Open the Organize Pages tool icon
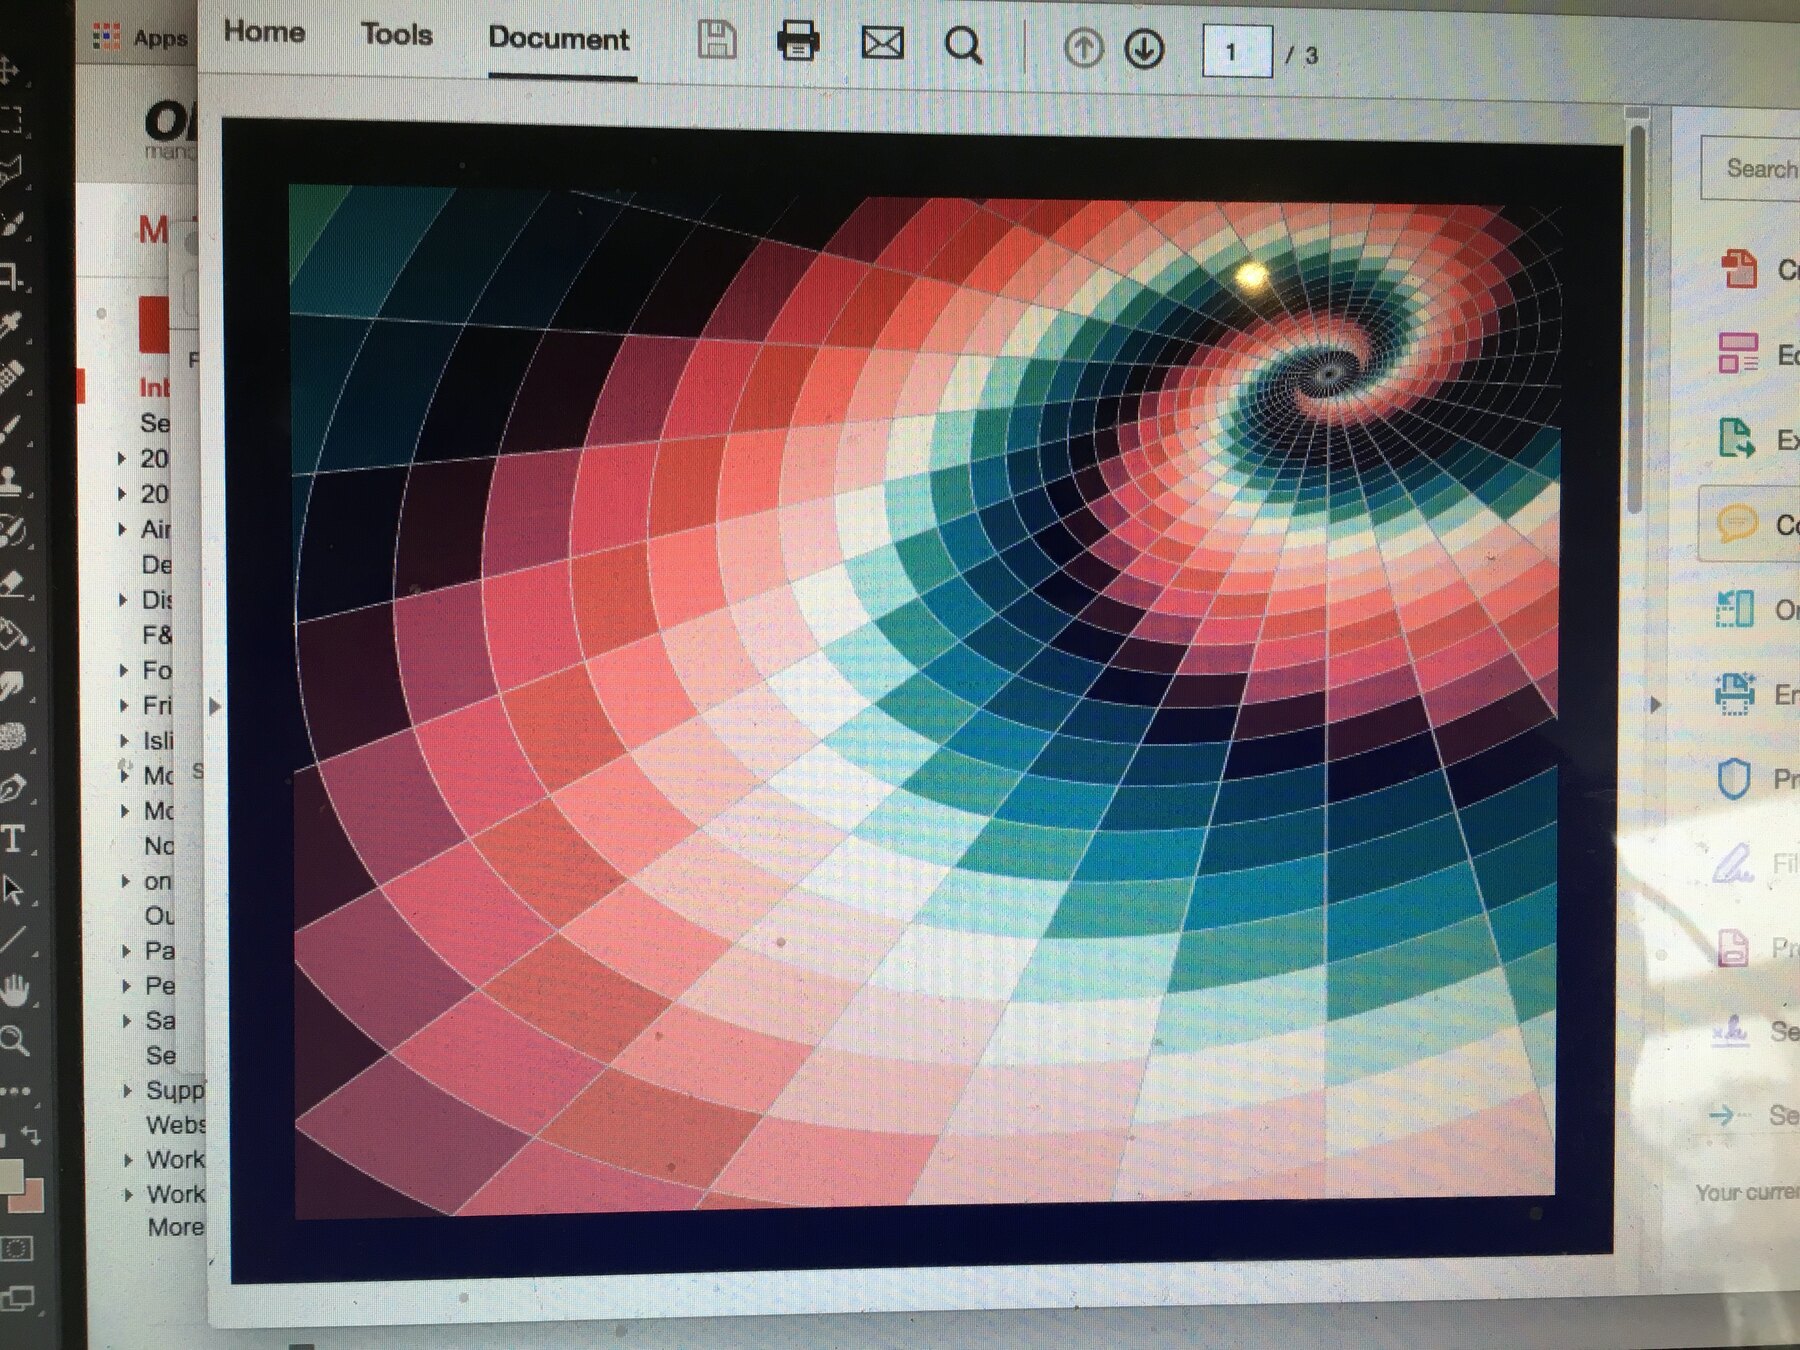Viewport: 1800px width, 1350px height. click(1735, 608)
